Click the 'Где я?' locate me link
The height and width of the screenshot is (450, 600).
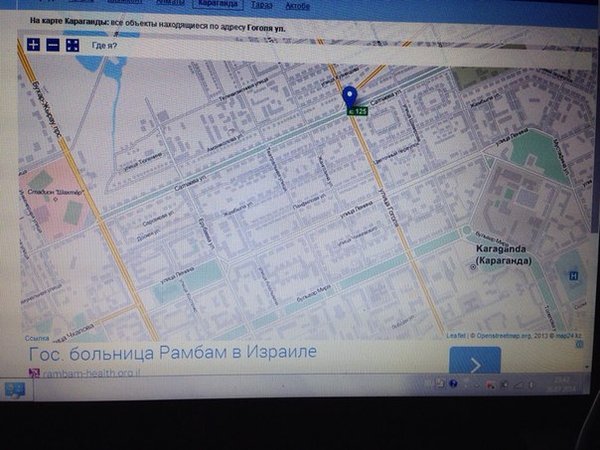coord(103,45)
